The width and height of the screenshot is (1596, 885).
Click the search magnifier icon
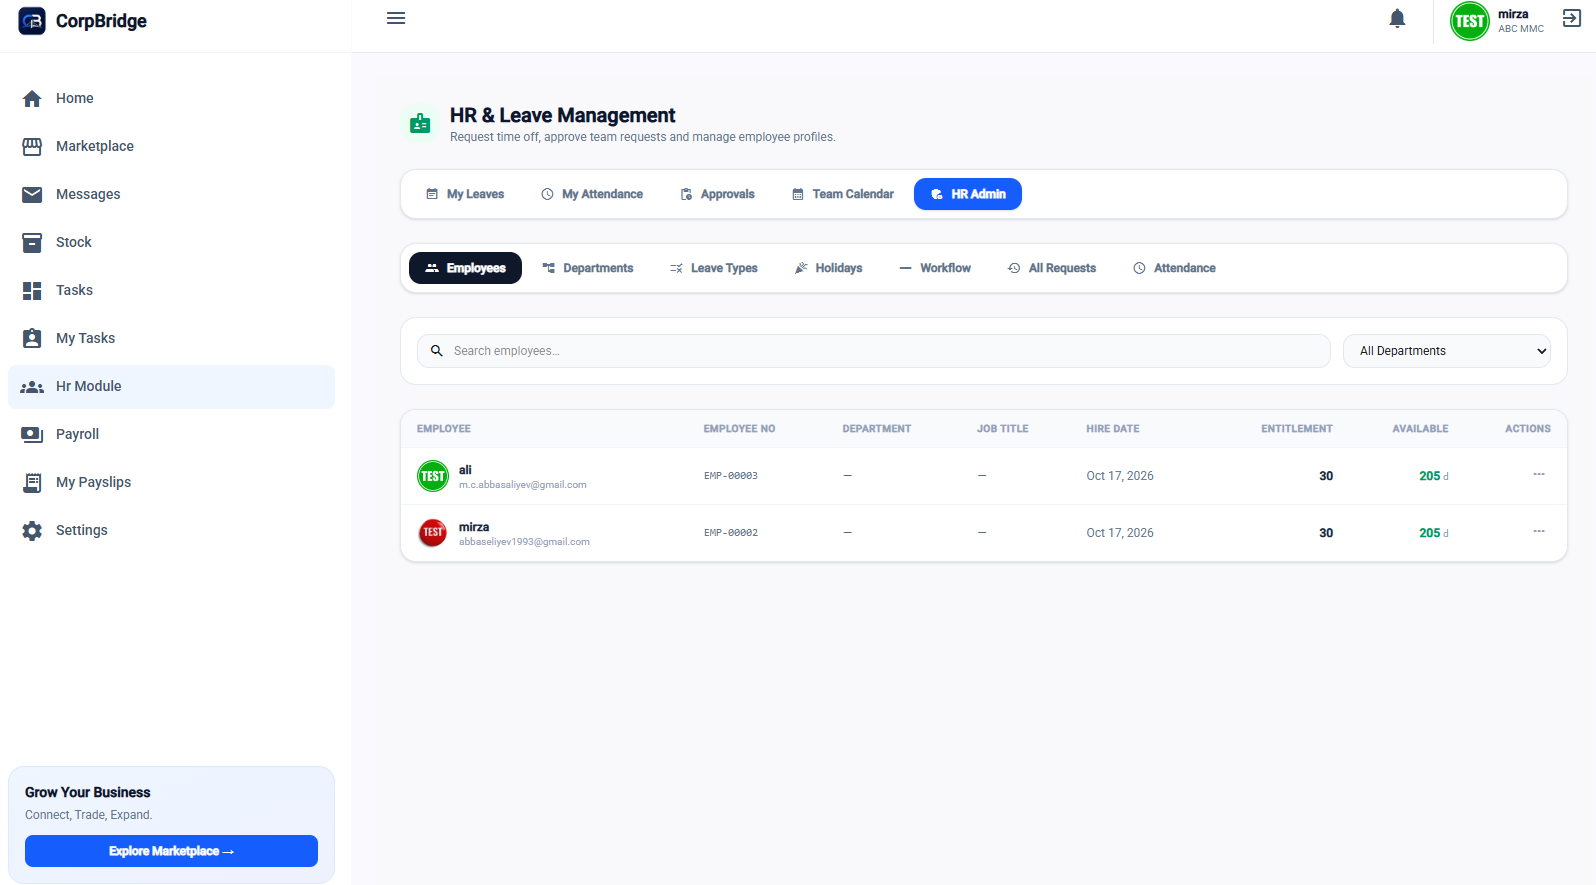pyautogui.click(x=437, y=351)
